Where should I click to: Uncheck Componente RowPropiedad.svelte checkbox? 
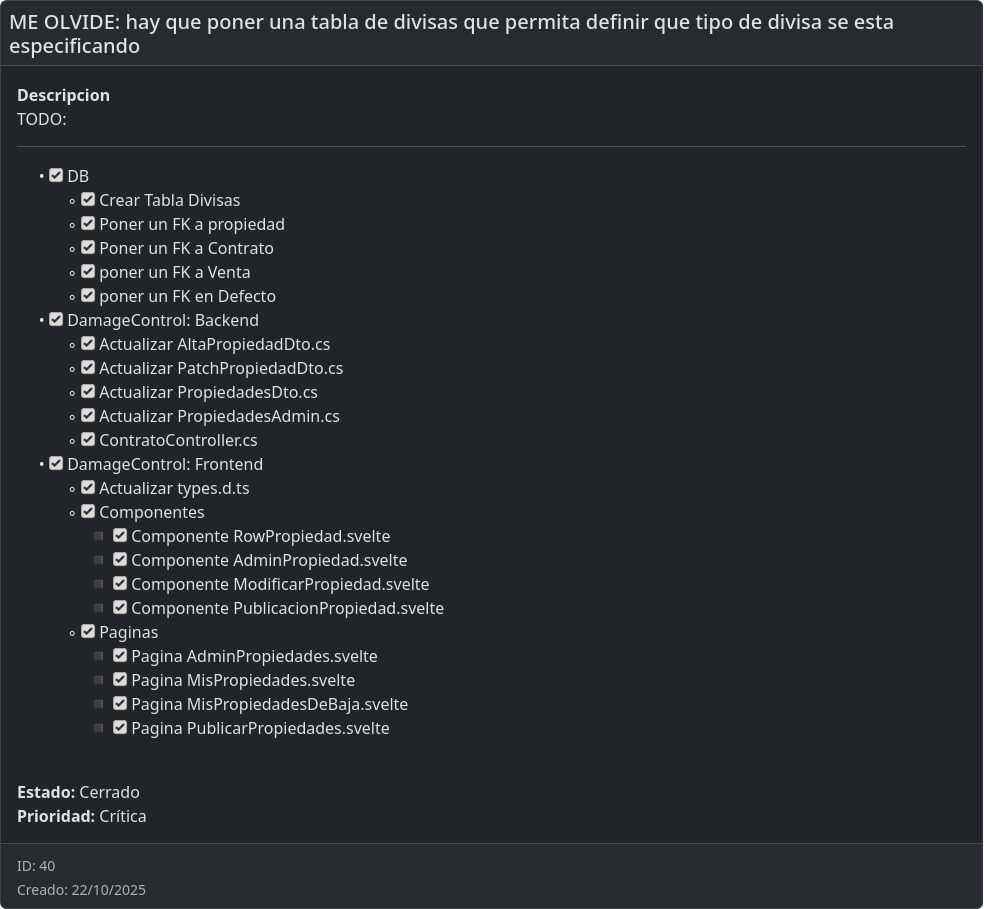pyautogui.click(x=120, y=535)
